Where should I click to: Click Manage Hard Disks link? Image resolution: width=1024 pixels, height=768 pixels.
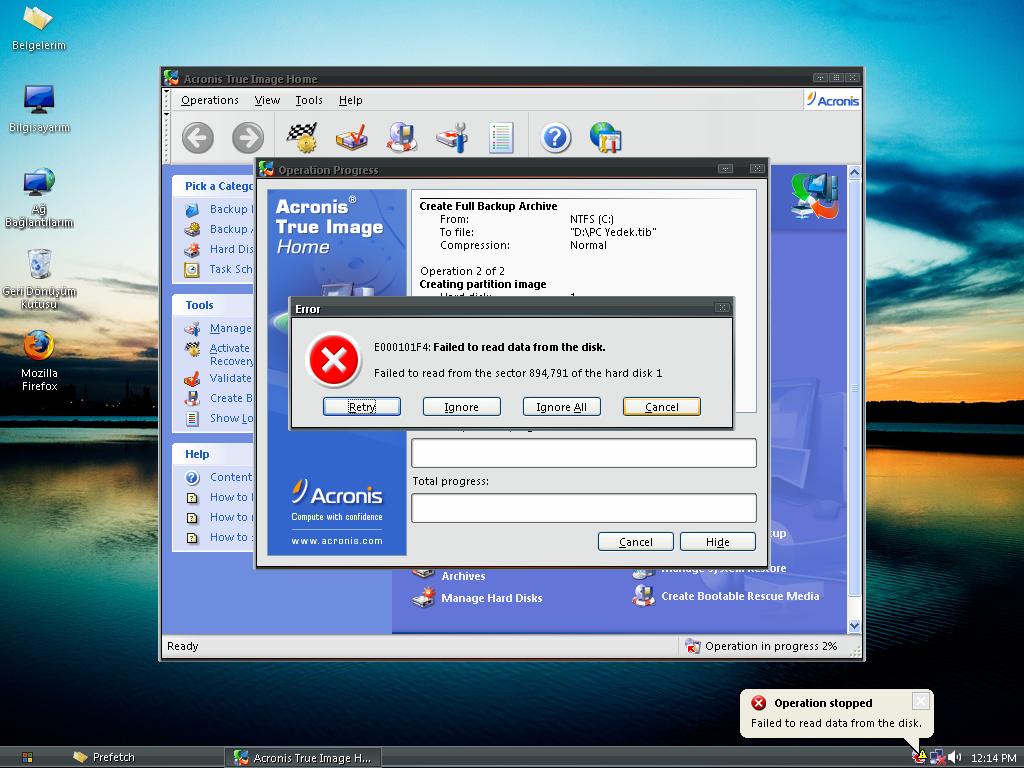[x=492, y=598]
